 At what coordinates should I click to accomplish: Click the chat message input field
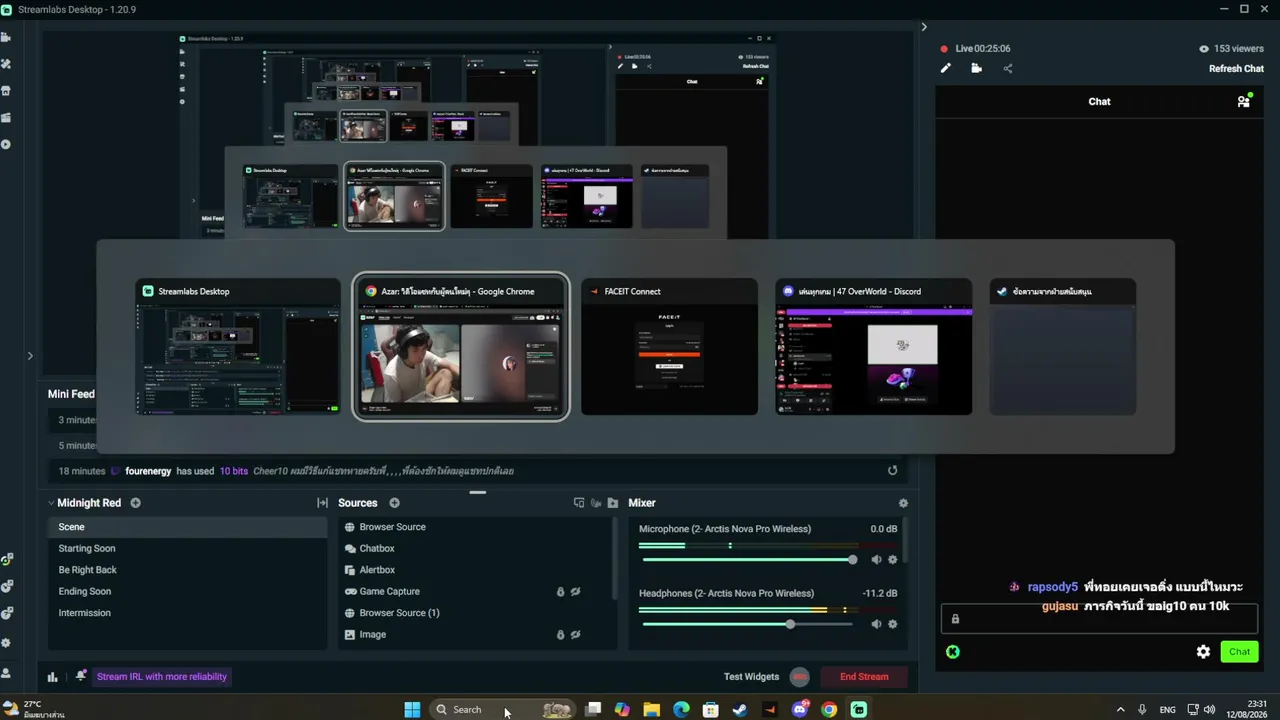click(1099, 619)
